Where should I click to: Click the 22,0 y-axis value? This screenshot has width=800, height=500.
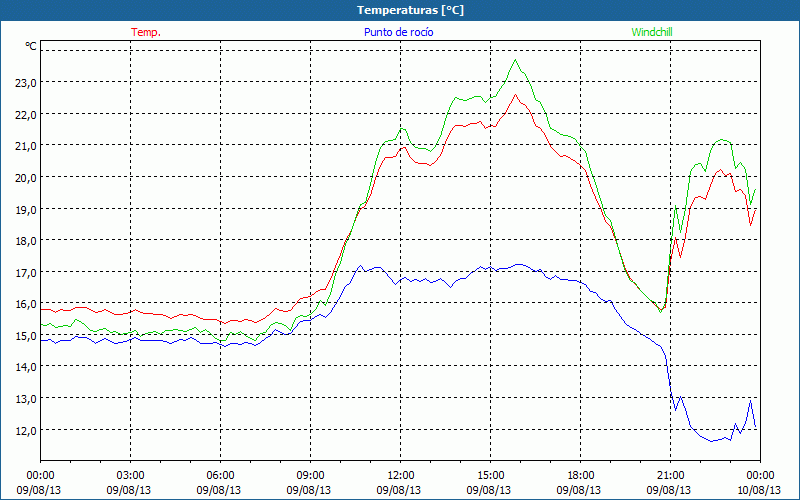26,115
